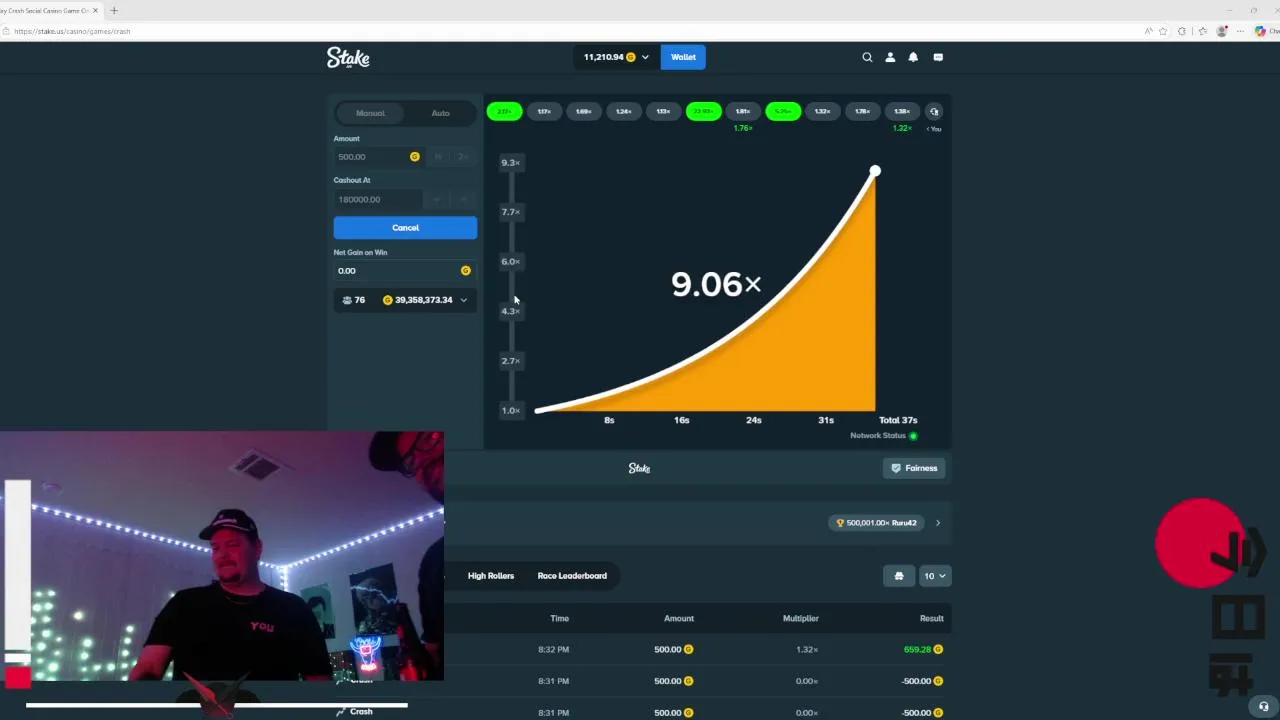
Task: Switch to the Auto betting tab
Action: tap(440, 113)
